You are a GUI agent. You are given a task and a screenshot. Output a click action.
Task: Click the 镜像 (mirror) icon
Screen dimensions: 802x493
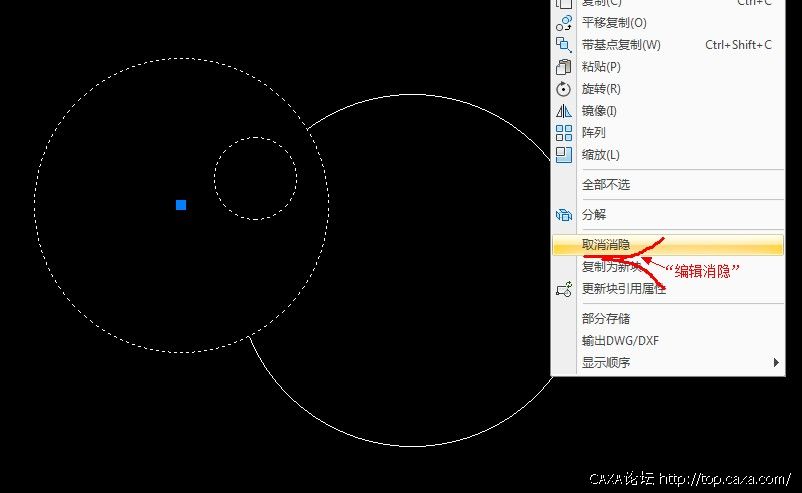[563, 111]
